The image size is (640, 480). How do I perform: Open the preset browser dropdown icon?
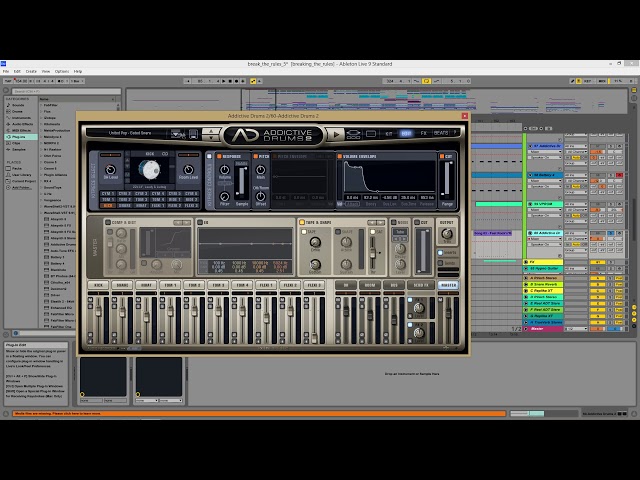(178, 134)
